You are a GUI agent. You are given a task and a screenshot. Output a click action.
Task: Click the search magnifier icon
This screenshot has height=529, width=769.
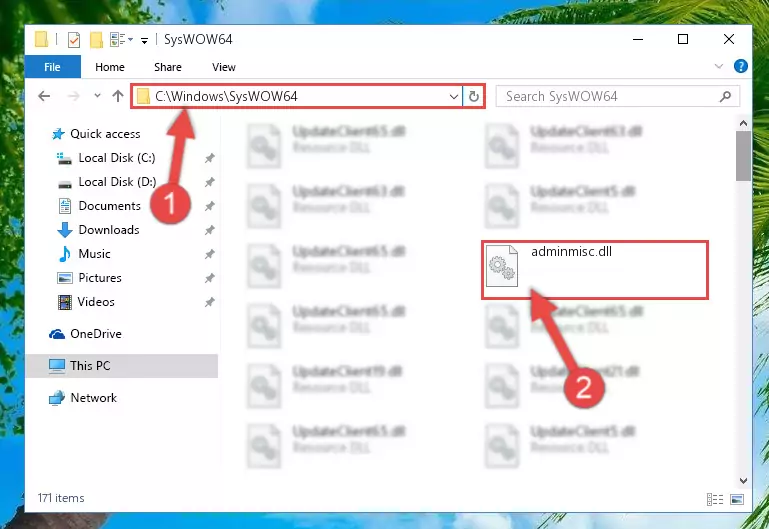(725, 97)
